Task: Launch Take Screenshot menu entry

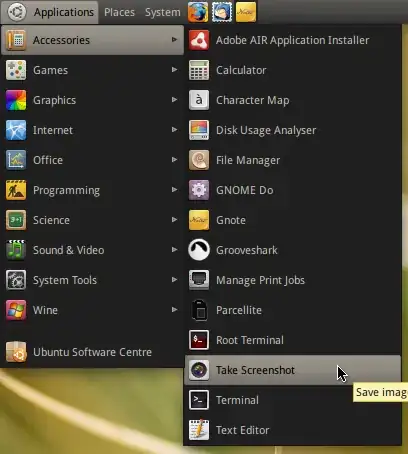Action: pyautogui.click(x=293, y=370)
